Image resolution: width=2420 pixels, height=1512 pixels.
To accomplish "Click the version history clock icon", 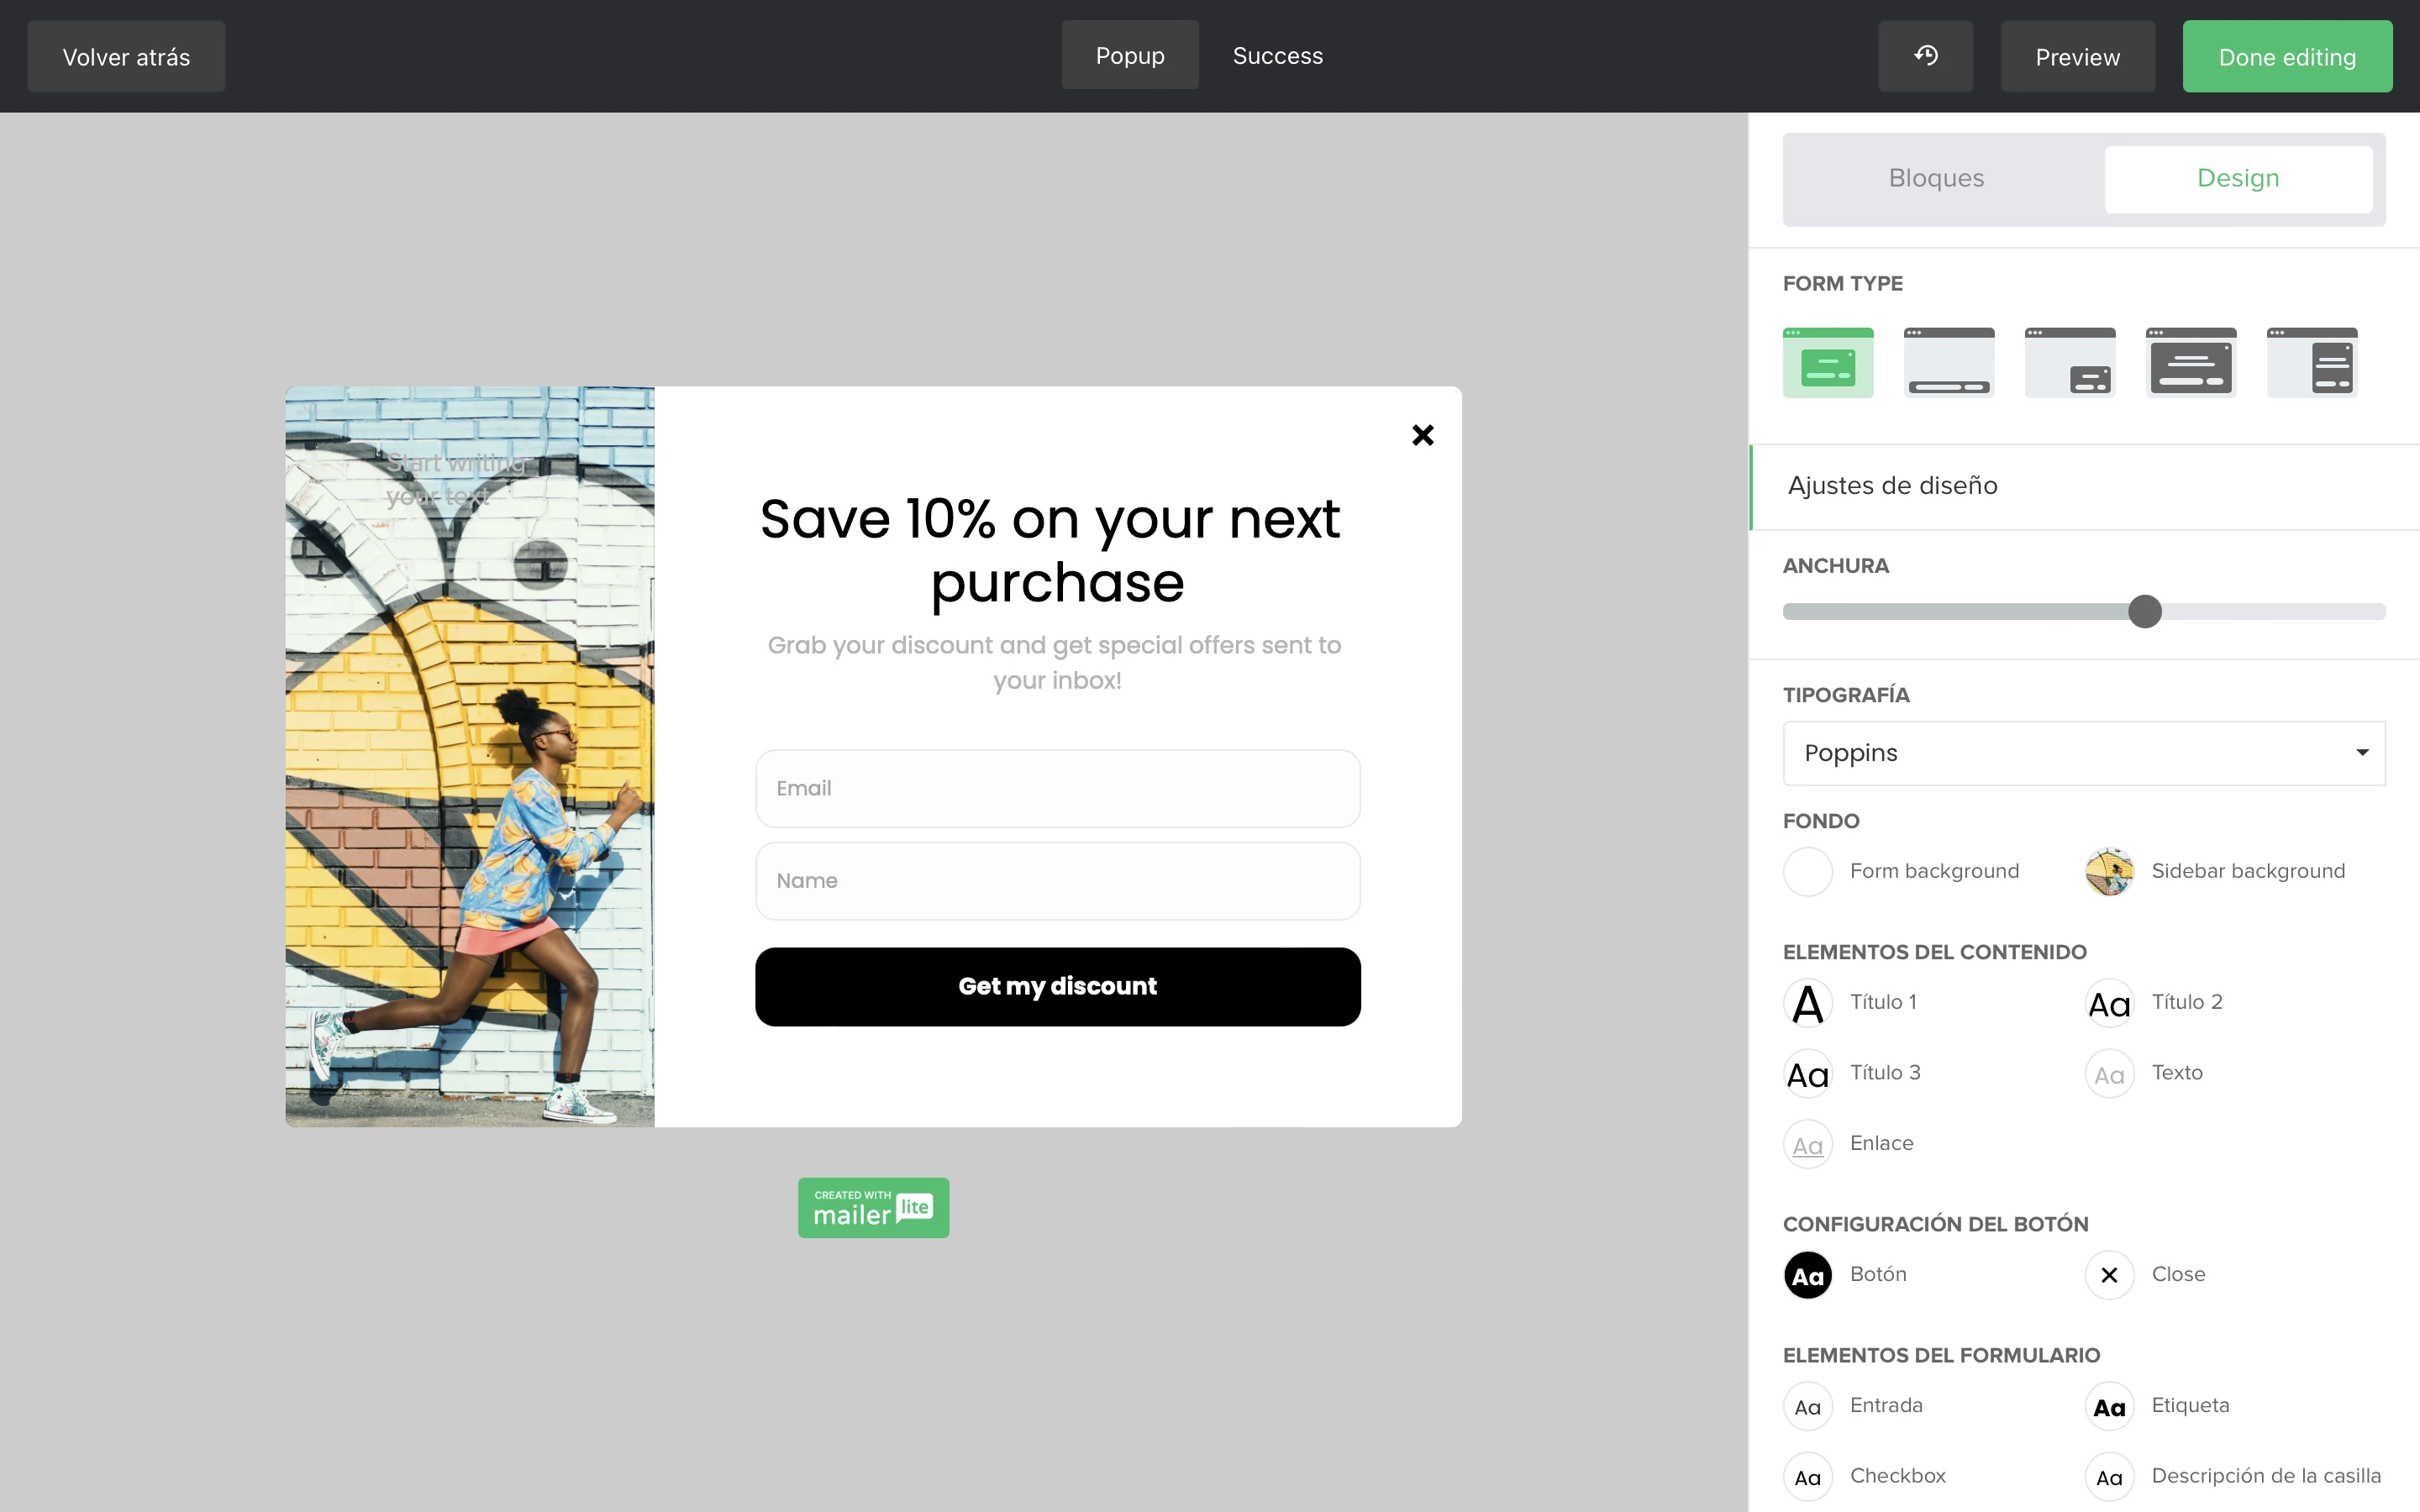I will (x=1925, y=56).
